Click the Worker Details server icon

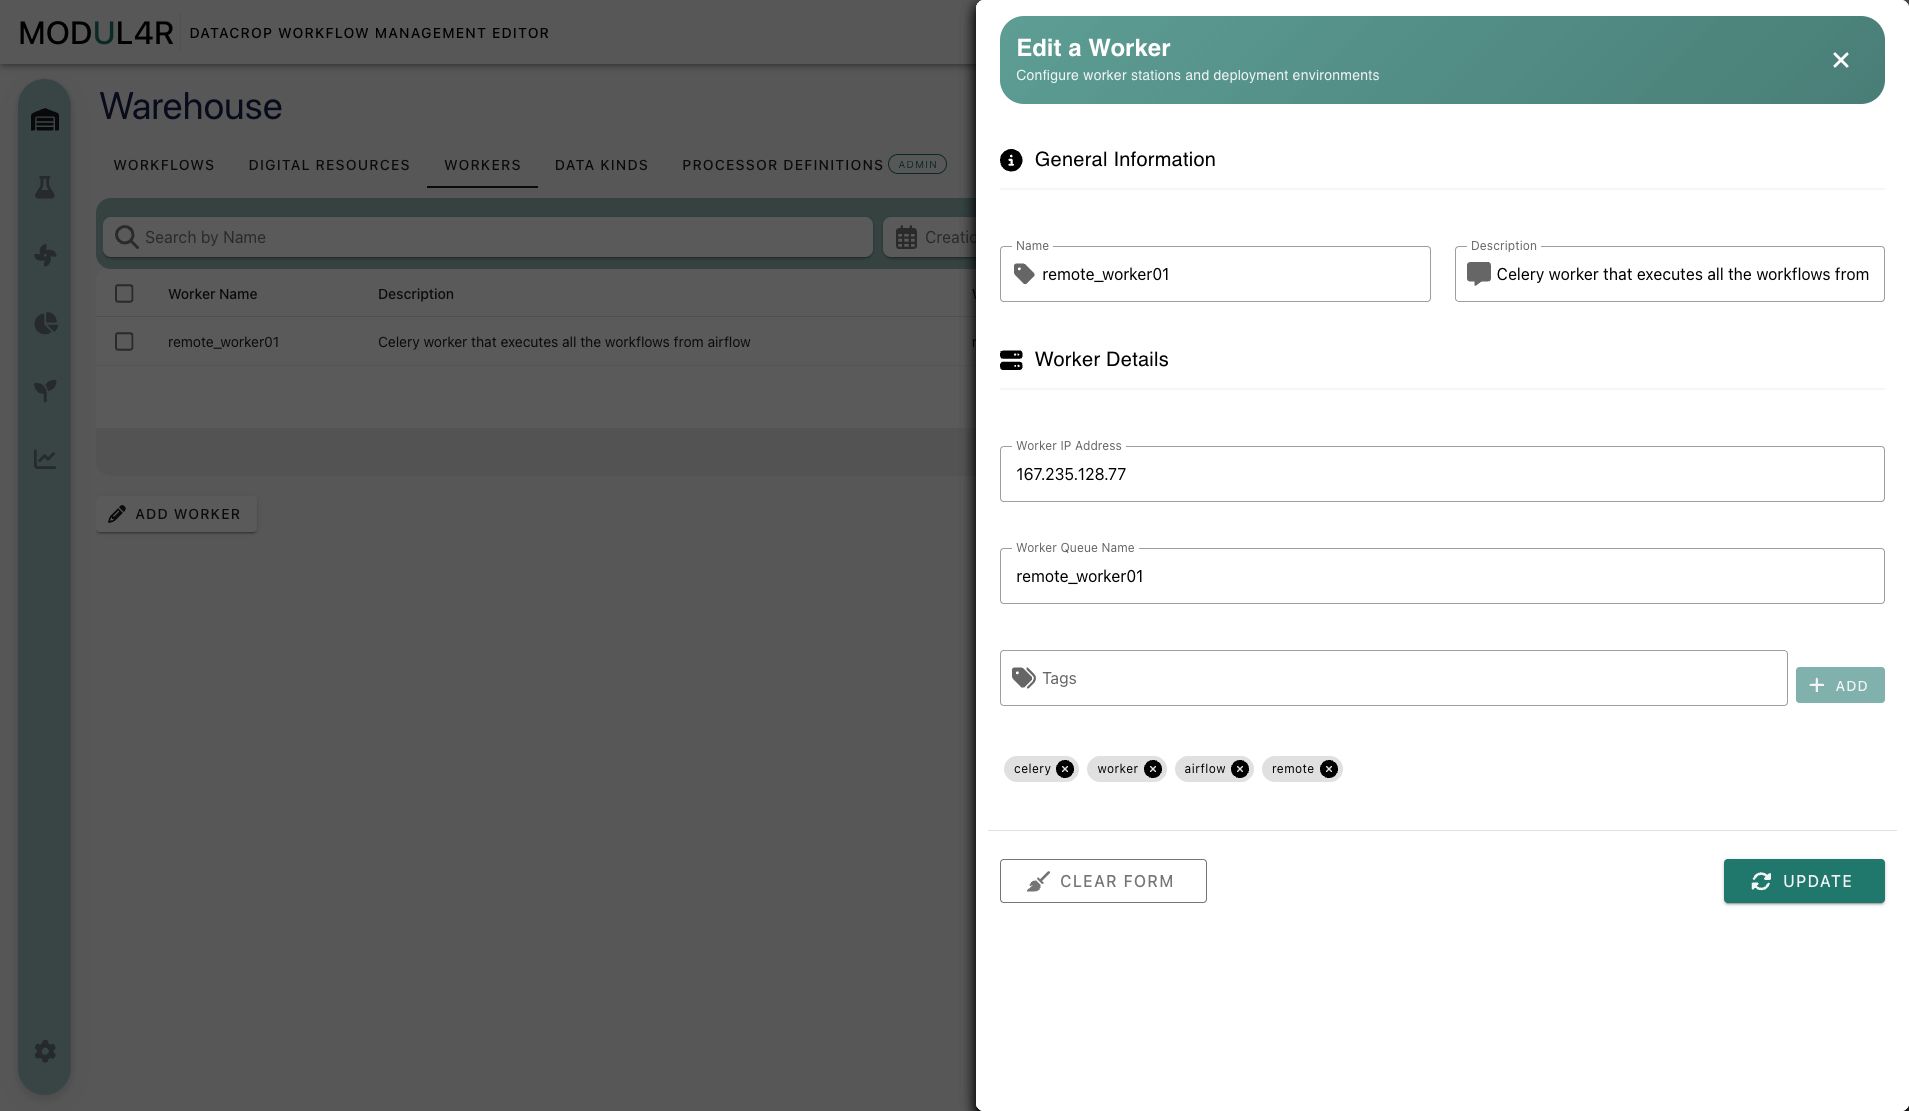tap(1011, 360)
